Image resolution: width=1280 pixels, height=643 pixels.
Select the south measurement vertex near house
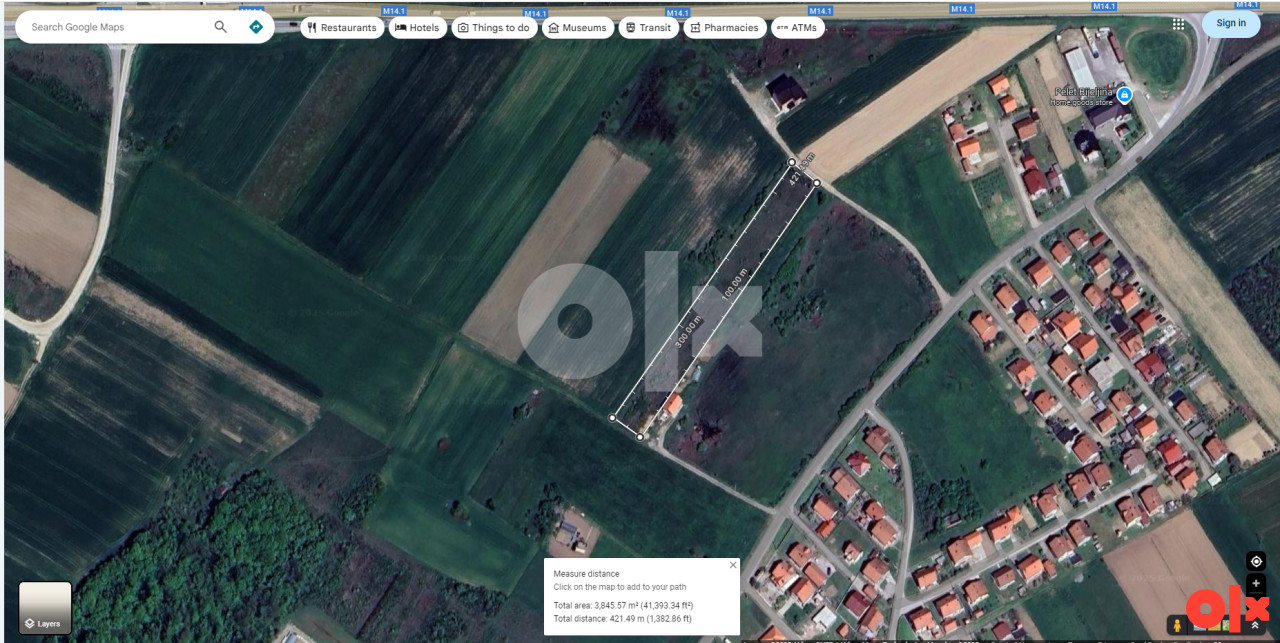pyautogui.click(x=640, y=437)
